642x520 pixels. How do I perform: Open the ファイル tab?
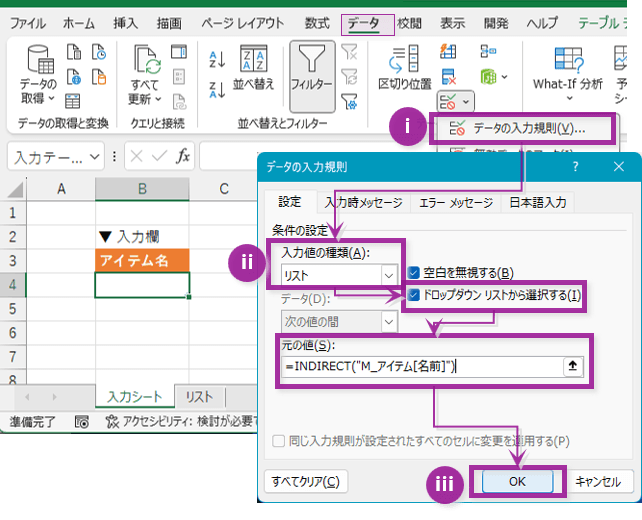point(28,23)
